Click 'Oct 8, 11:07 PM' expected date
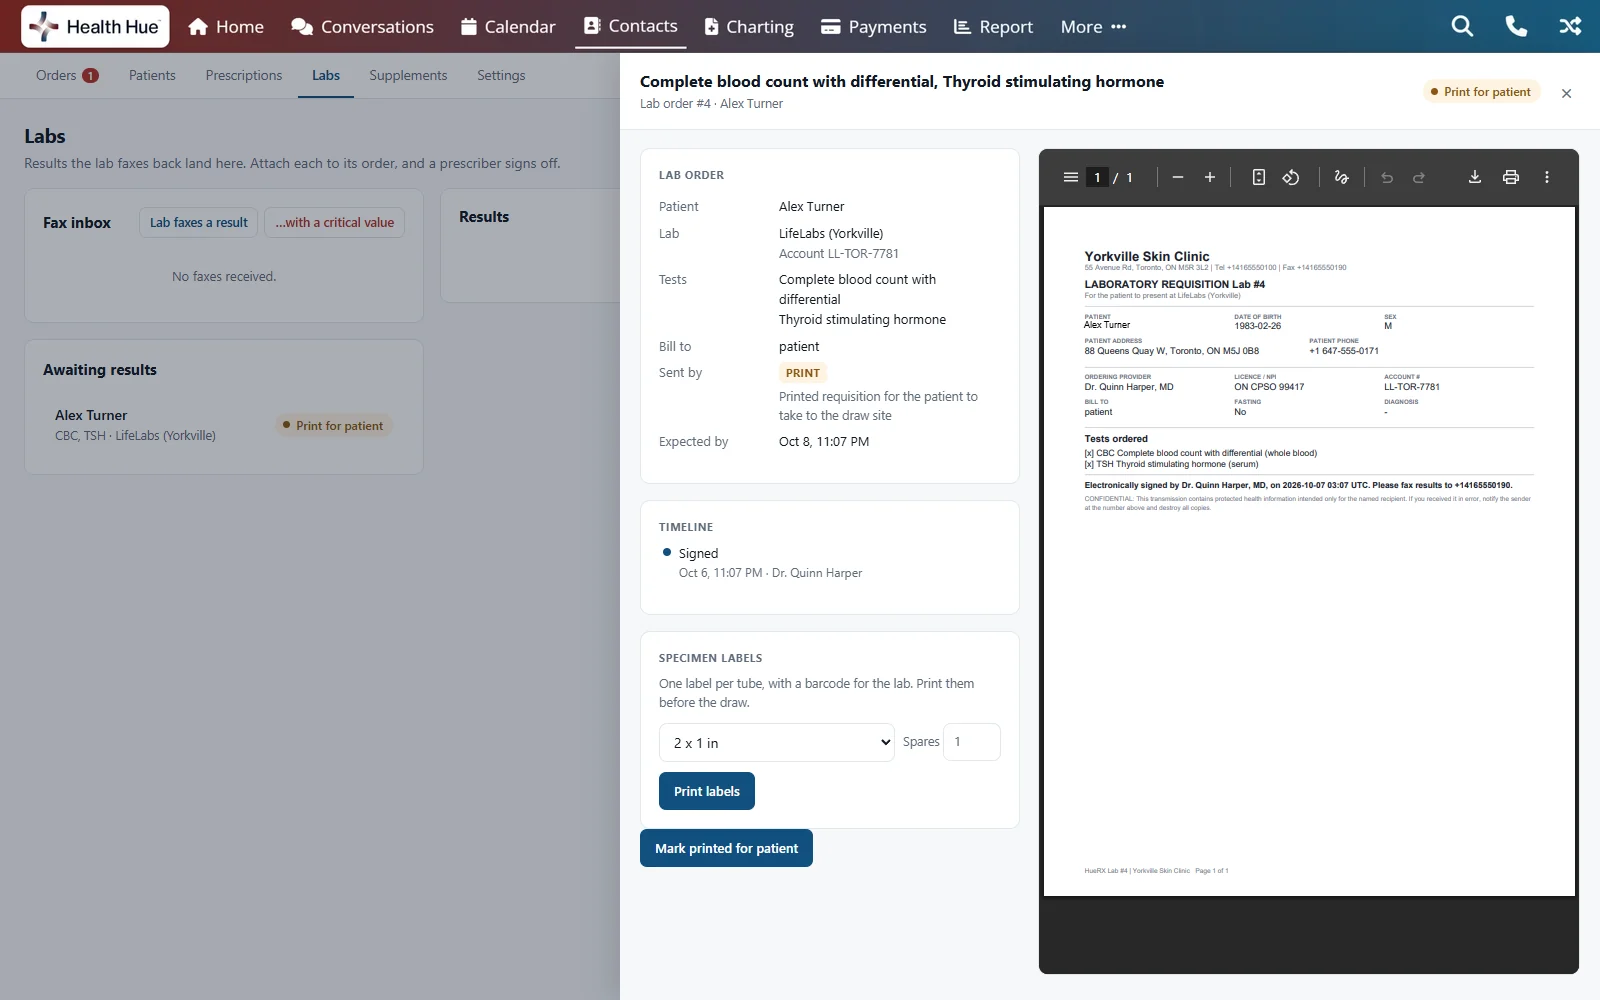 point(824,441)
